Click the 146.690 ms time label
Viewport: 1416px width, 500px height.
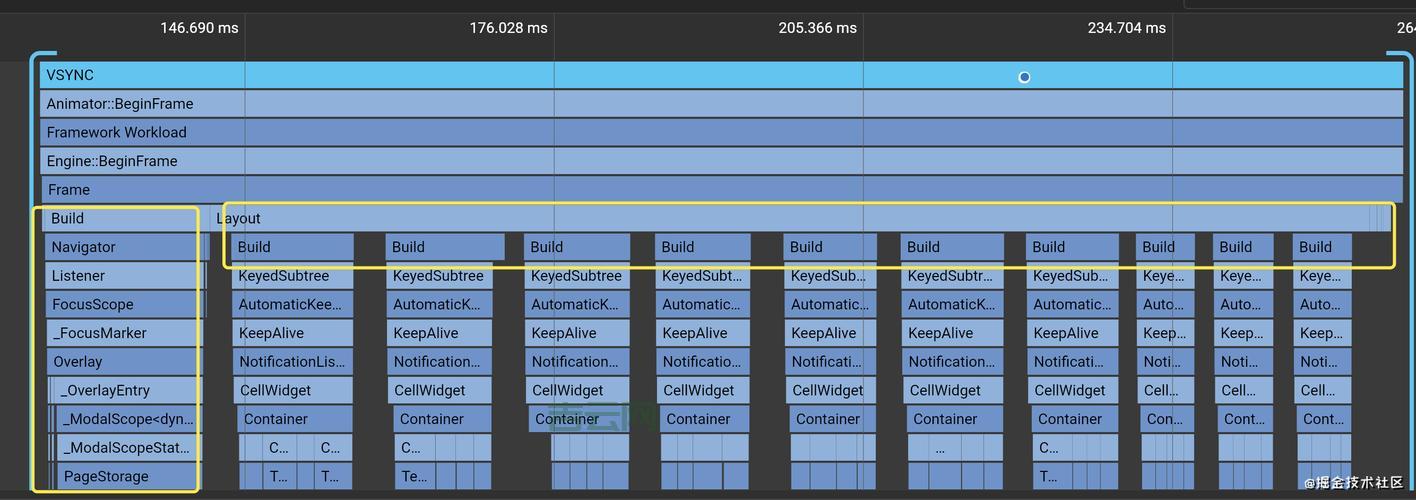pos(199,28)
